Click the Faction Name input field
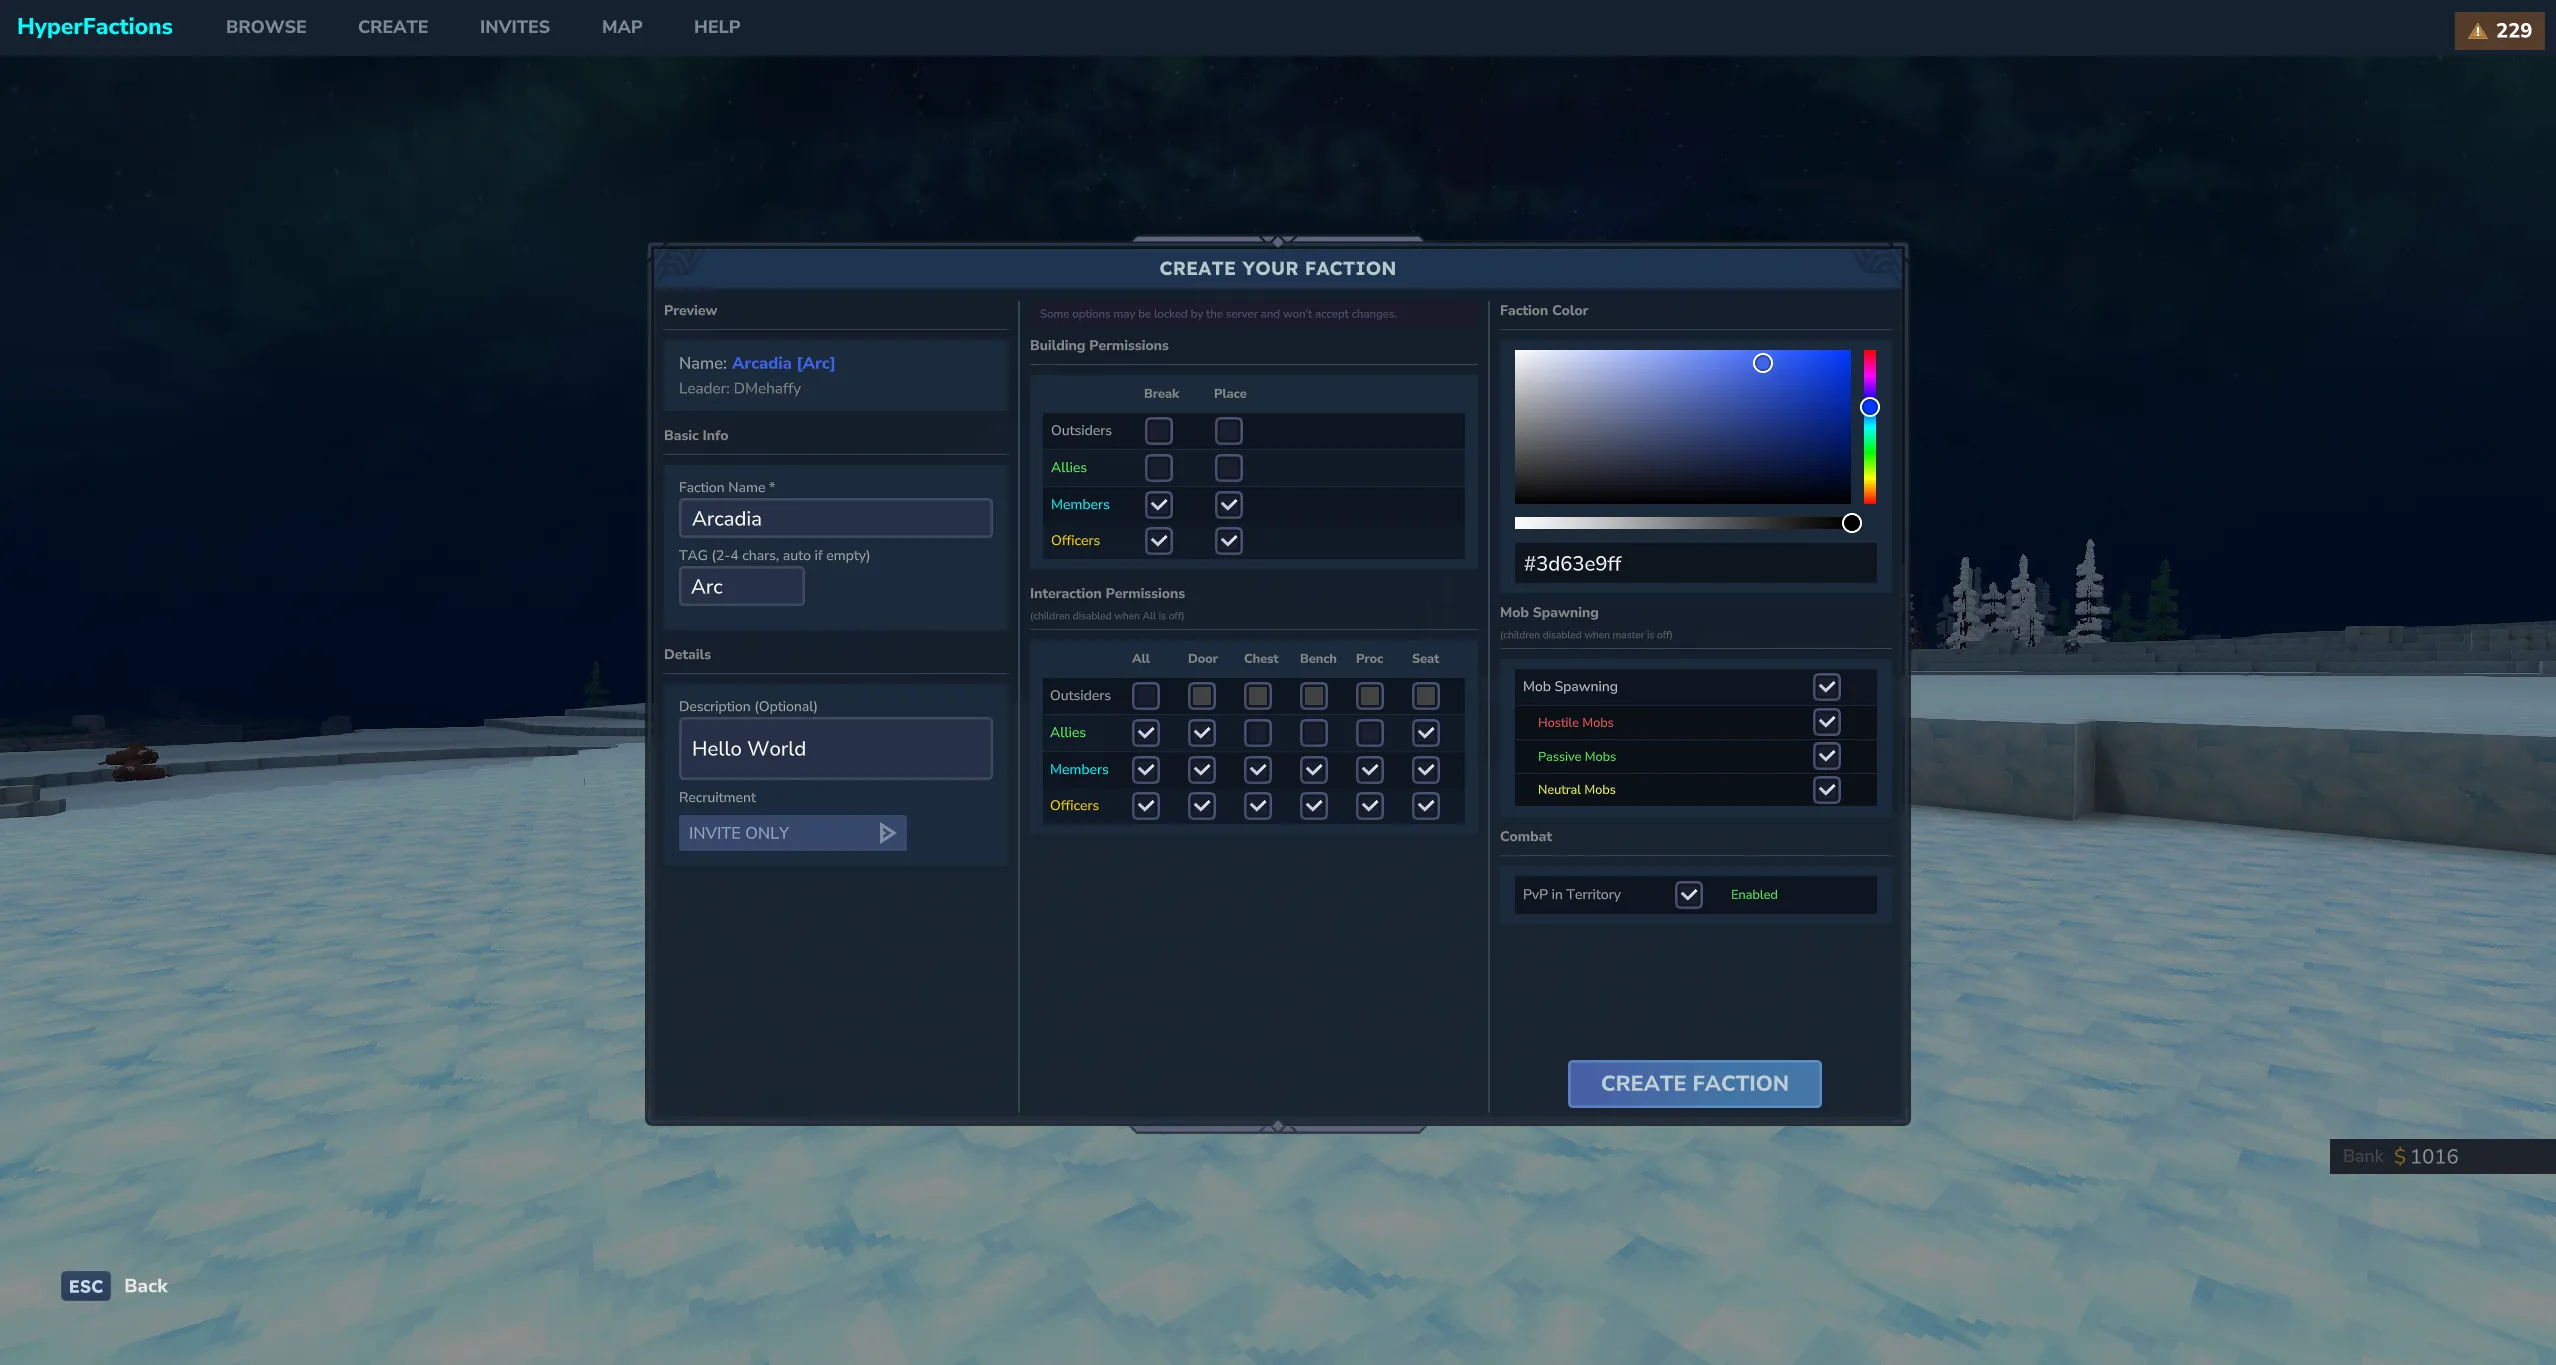The height and width of the screenshot is (1365, 2556). [835, 519]
